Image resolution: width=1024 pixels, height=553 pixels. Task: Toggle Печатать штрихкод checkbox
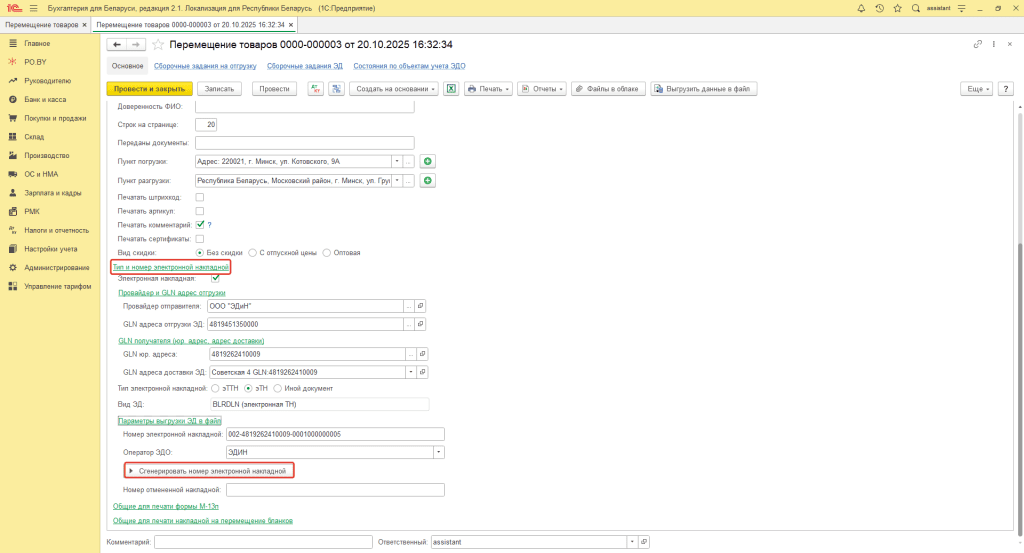pyautogui.click(x=200, y=197)
